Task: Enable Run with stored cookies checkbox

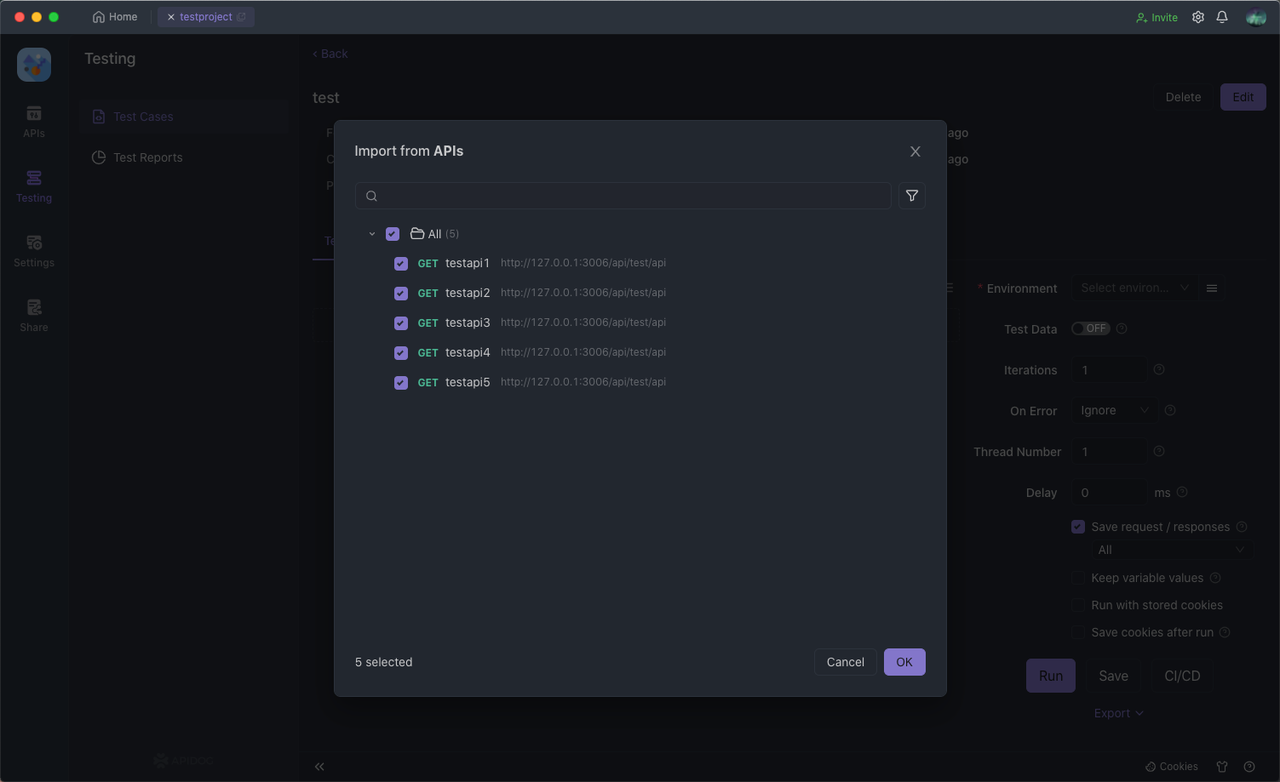Action: pos(1078,605)
